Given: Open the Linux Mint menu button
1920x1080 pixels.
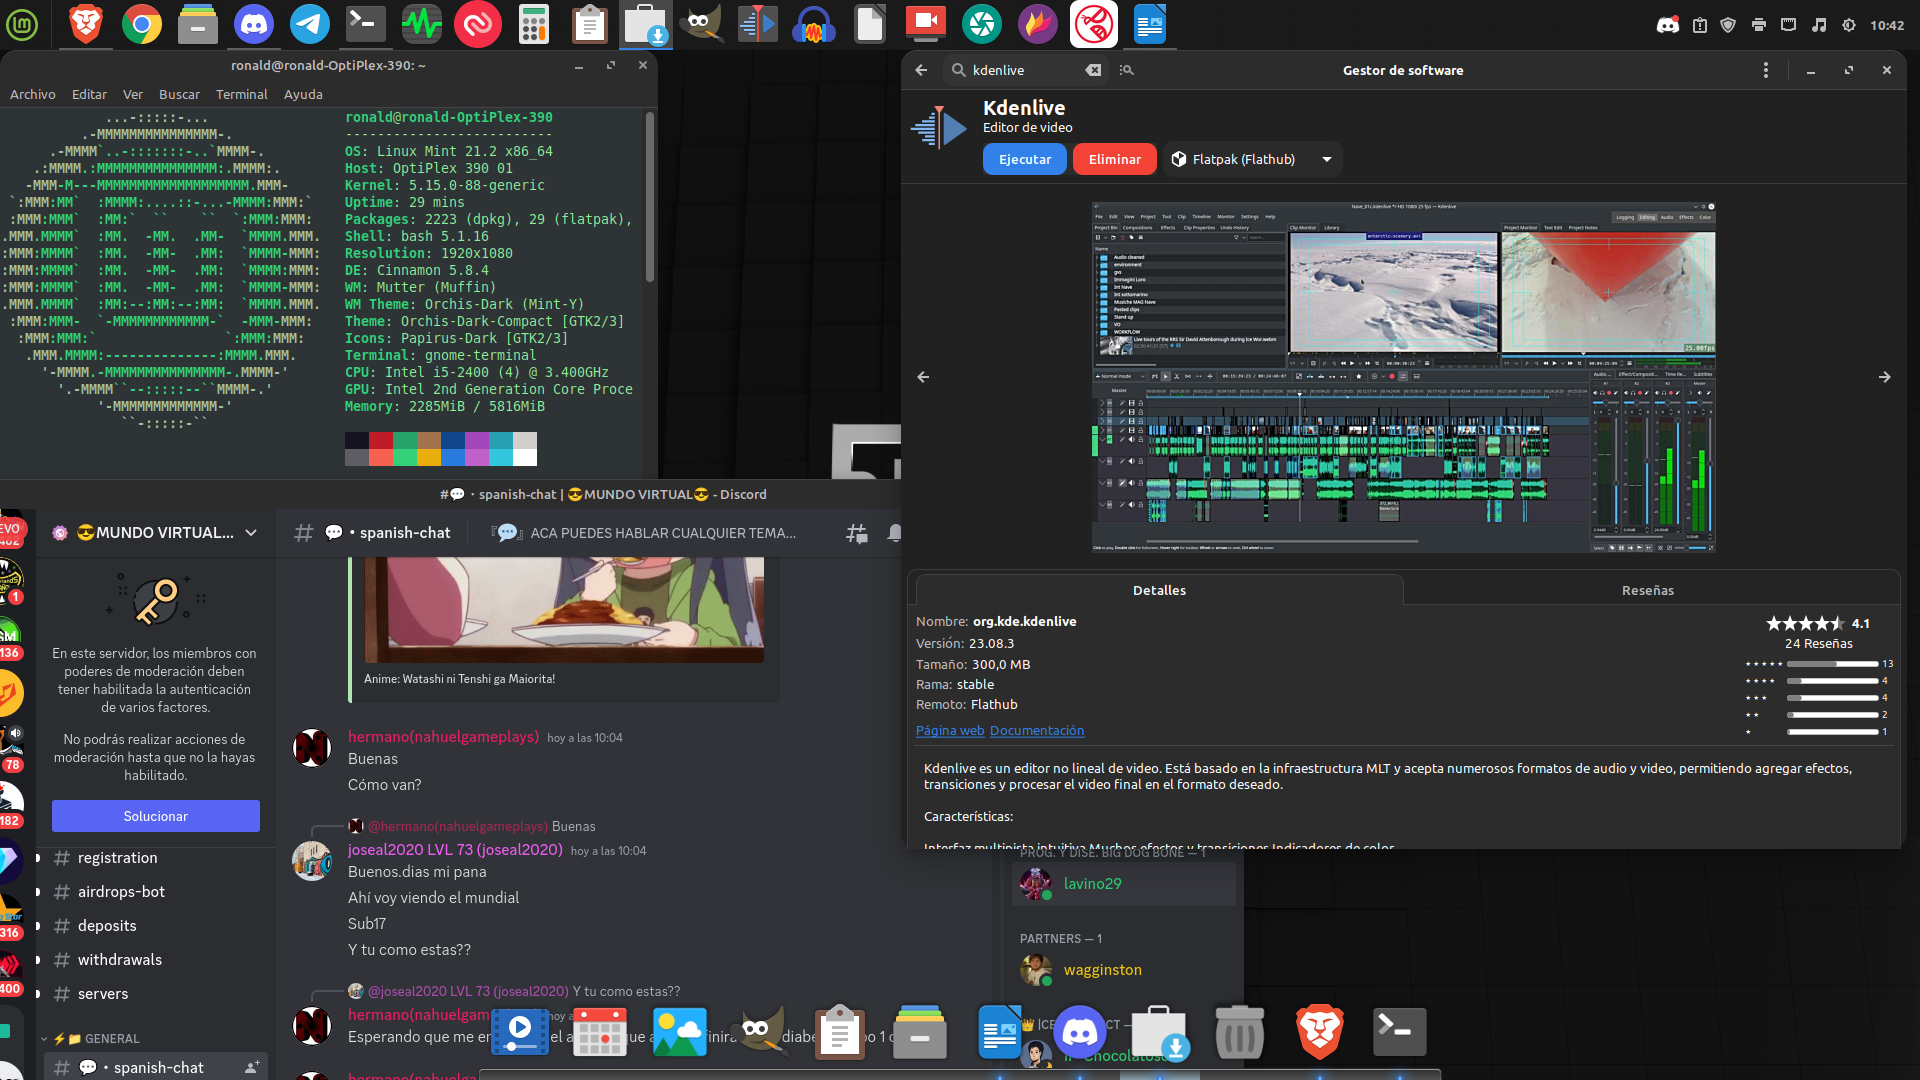Looking at the screenshot, I should click(22, 24).
